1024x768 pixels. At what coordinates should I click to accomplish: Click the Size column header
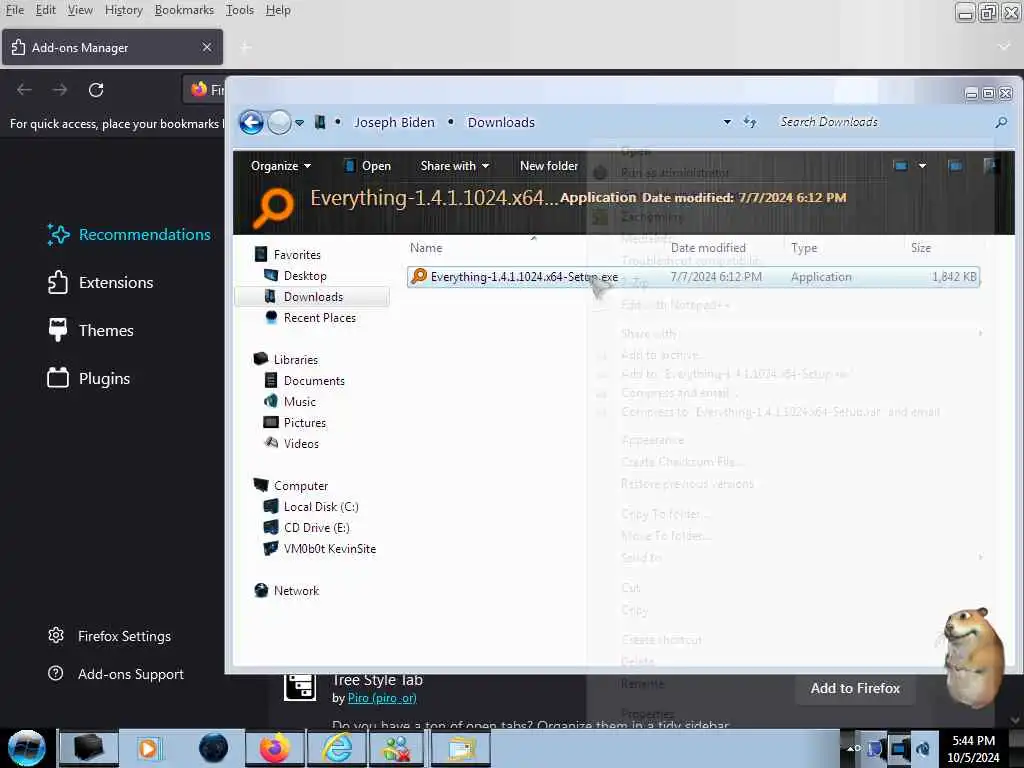click(x=921, y=248)
